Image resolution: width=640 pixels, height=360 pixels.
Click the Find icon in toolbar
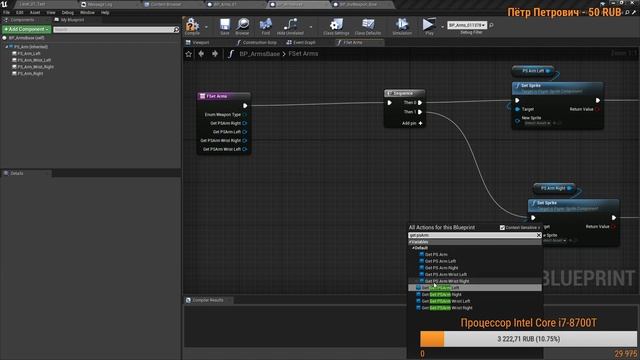point(266,24)
